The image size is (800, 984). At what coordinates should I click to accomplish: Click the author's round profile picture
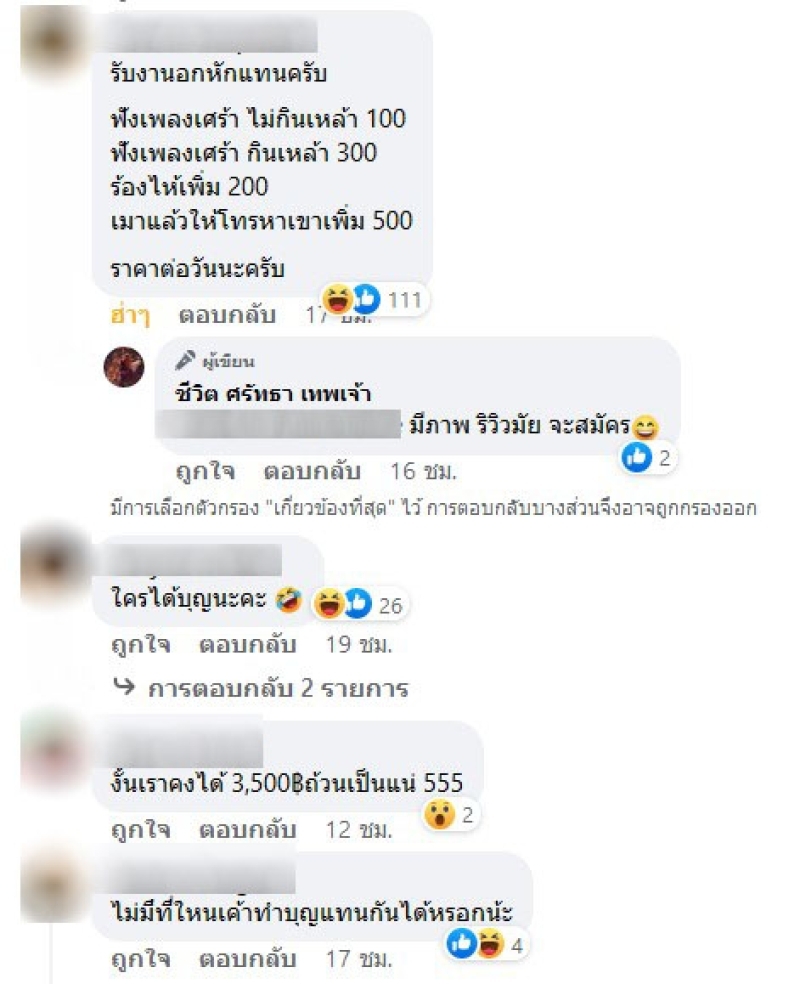(124, 367)
